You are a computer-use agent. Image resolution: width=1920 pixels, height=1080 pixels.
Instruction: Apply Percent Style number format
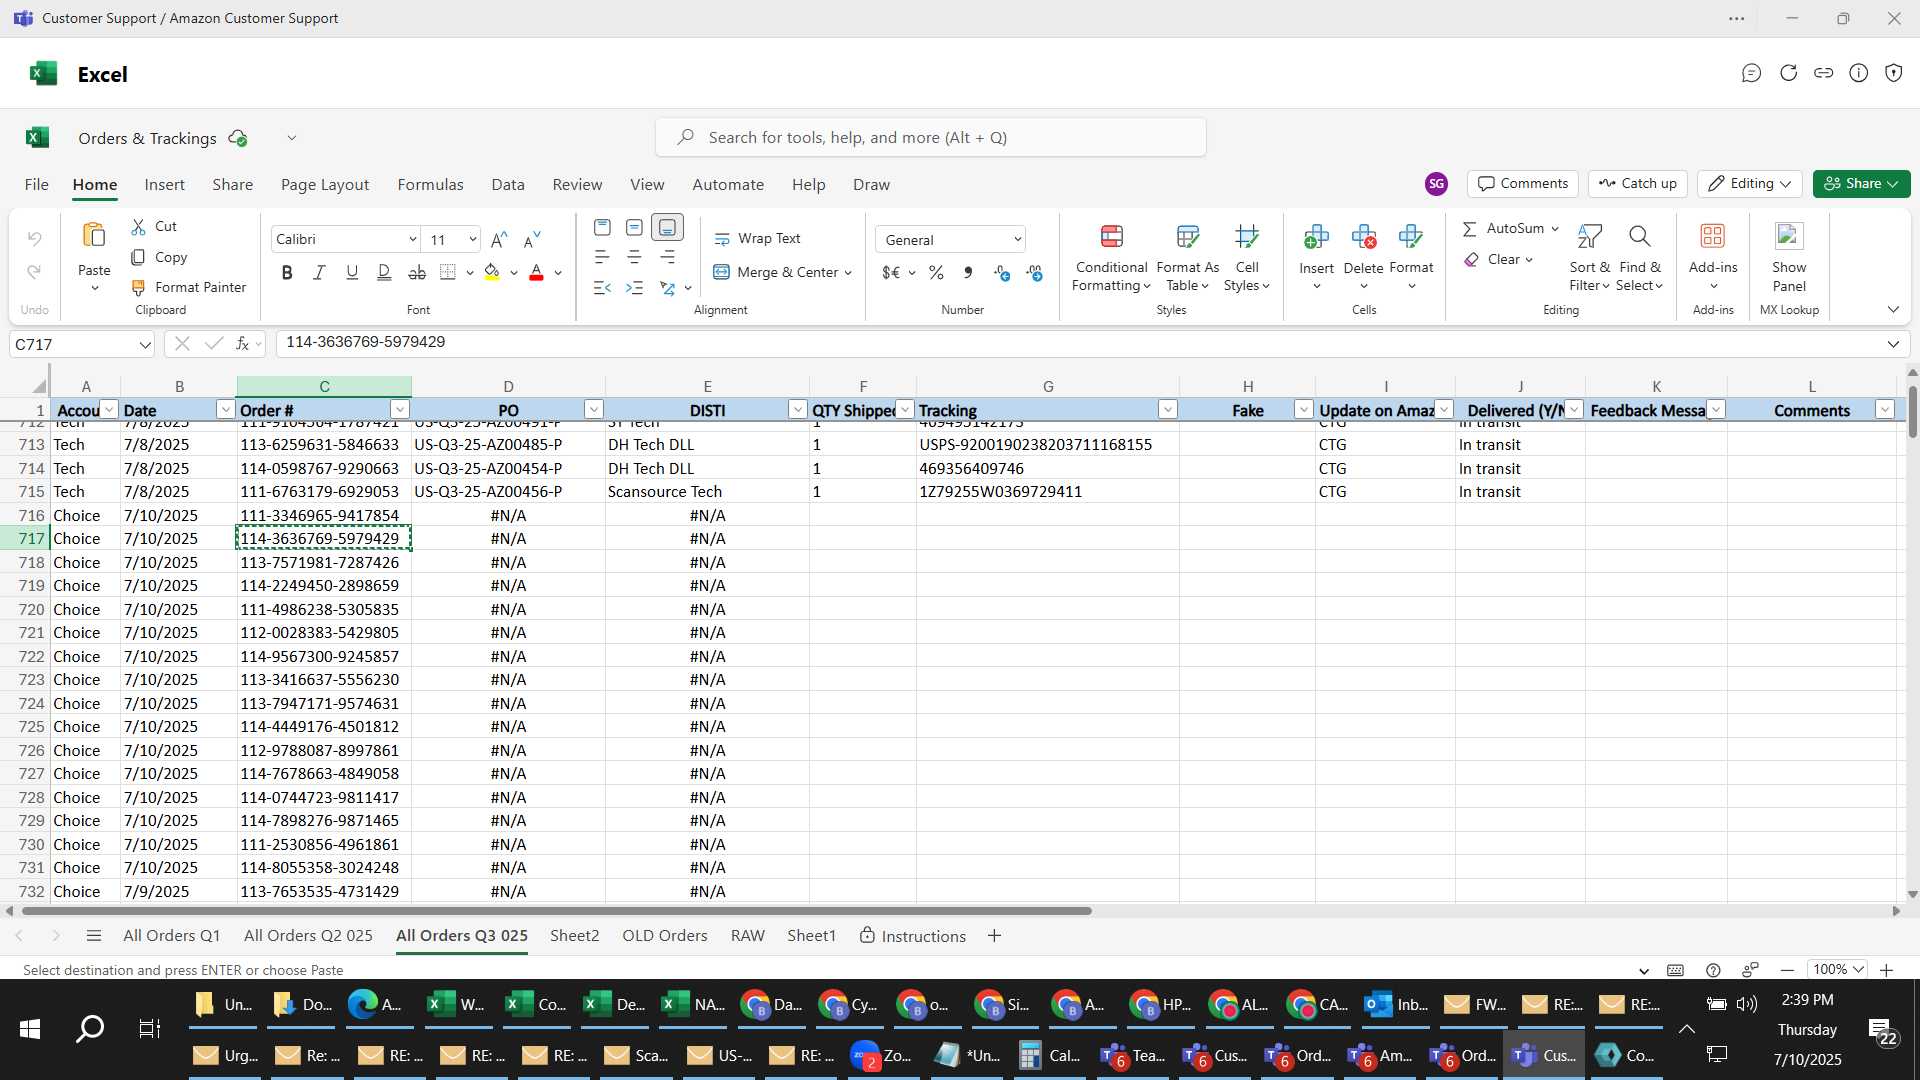tap(936, 273)
